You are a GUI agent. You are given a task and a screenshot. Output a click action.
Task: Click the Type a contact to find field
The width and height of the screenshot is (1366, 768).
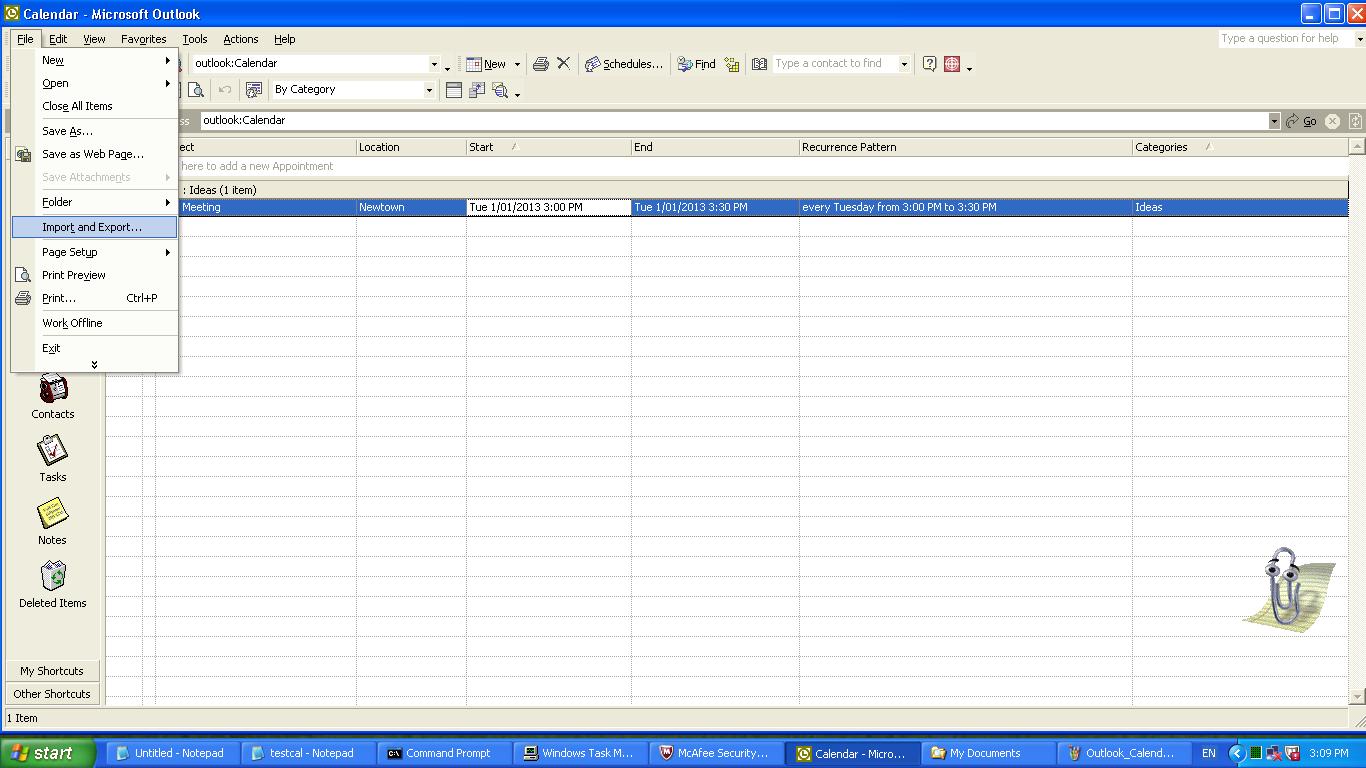pos(835,64)
